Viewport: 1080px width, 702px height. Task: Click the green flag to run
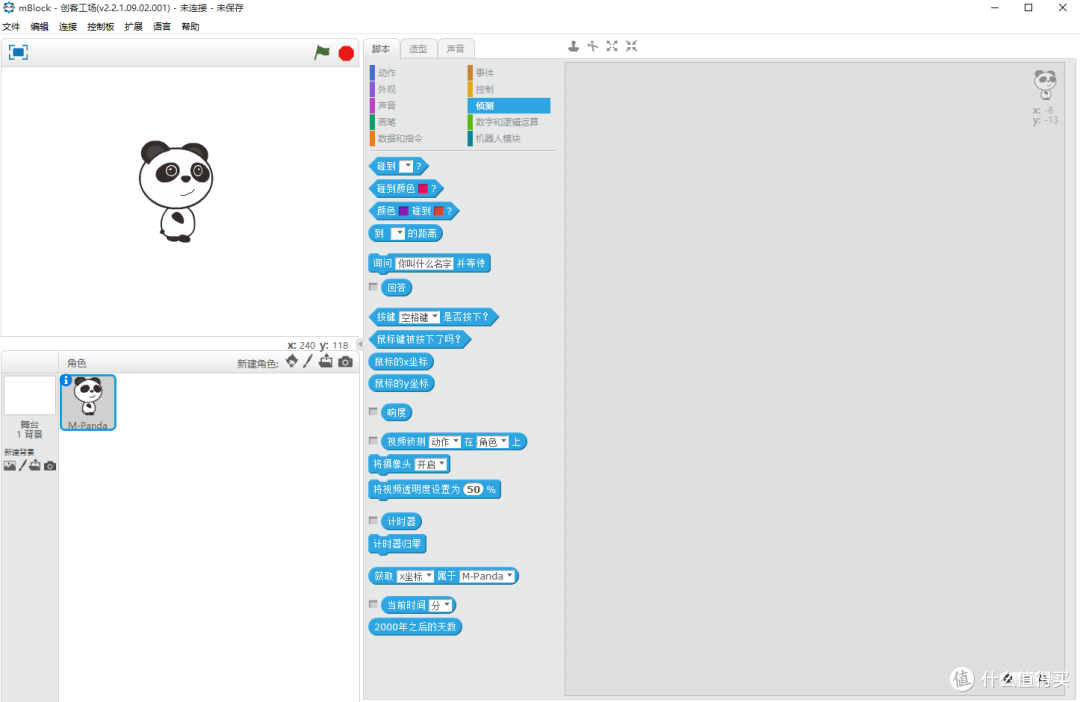[x=322, y=52]
